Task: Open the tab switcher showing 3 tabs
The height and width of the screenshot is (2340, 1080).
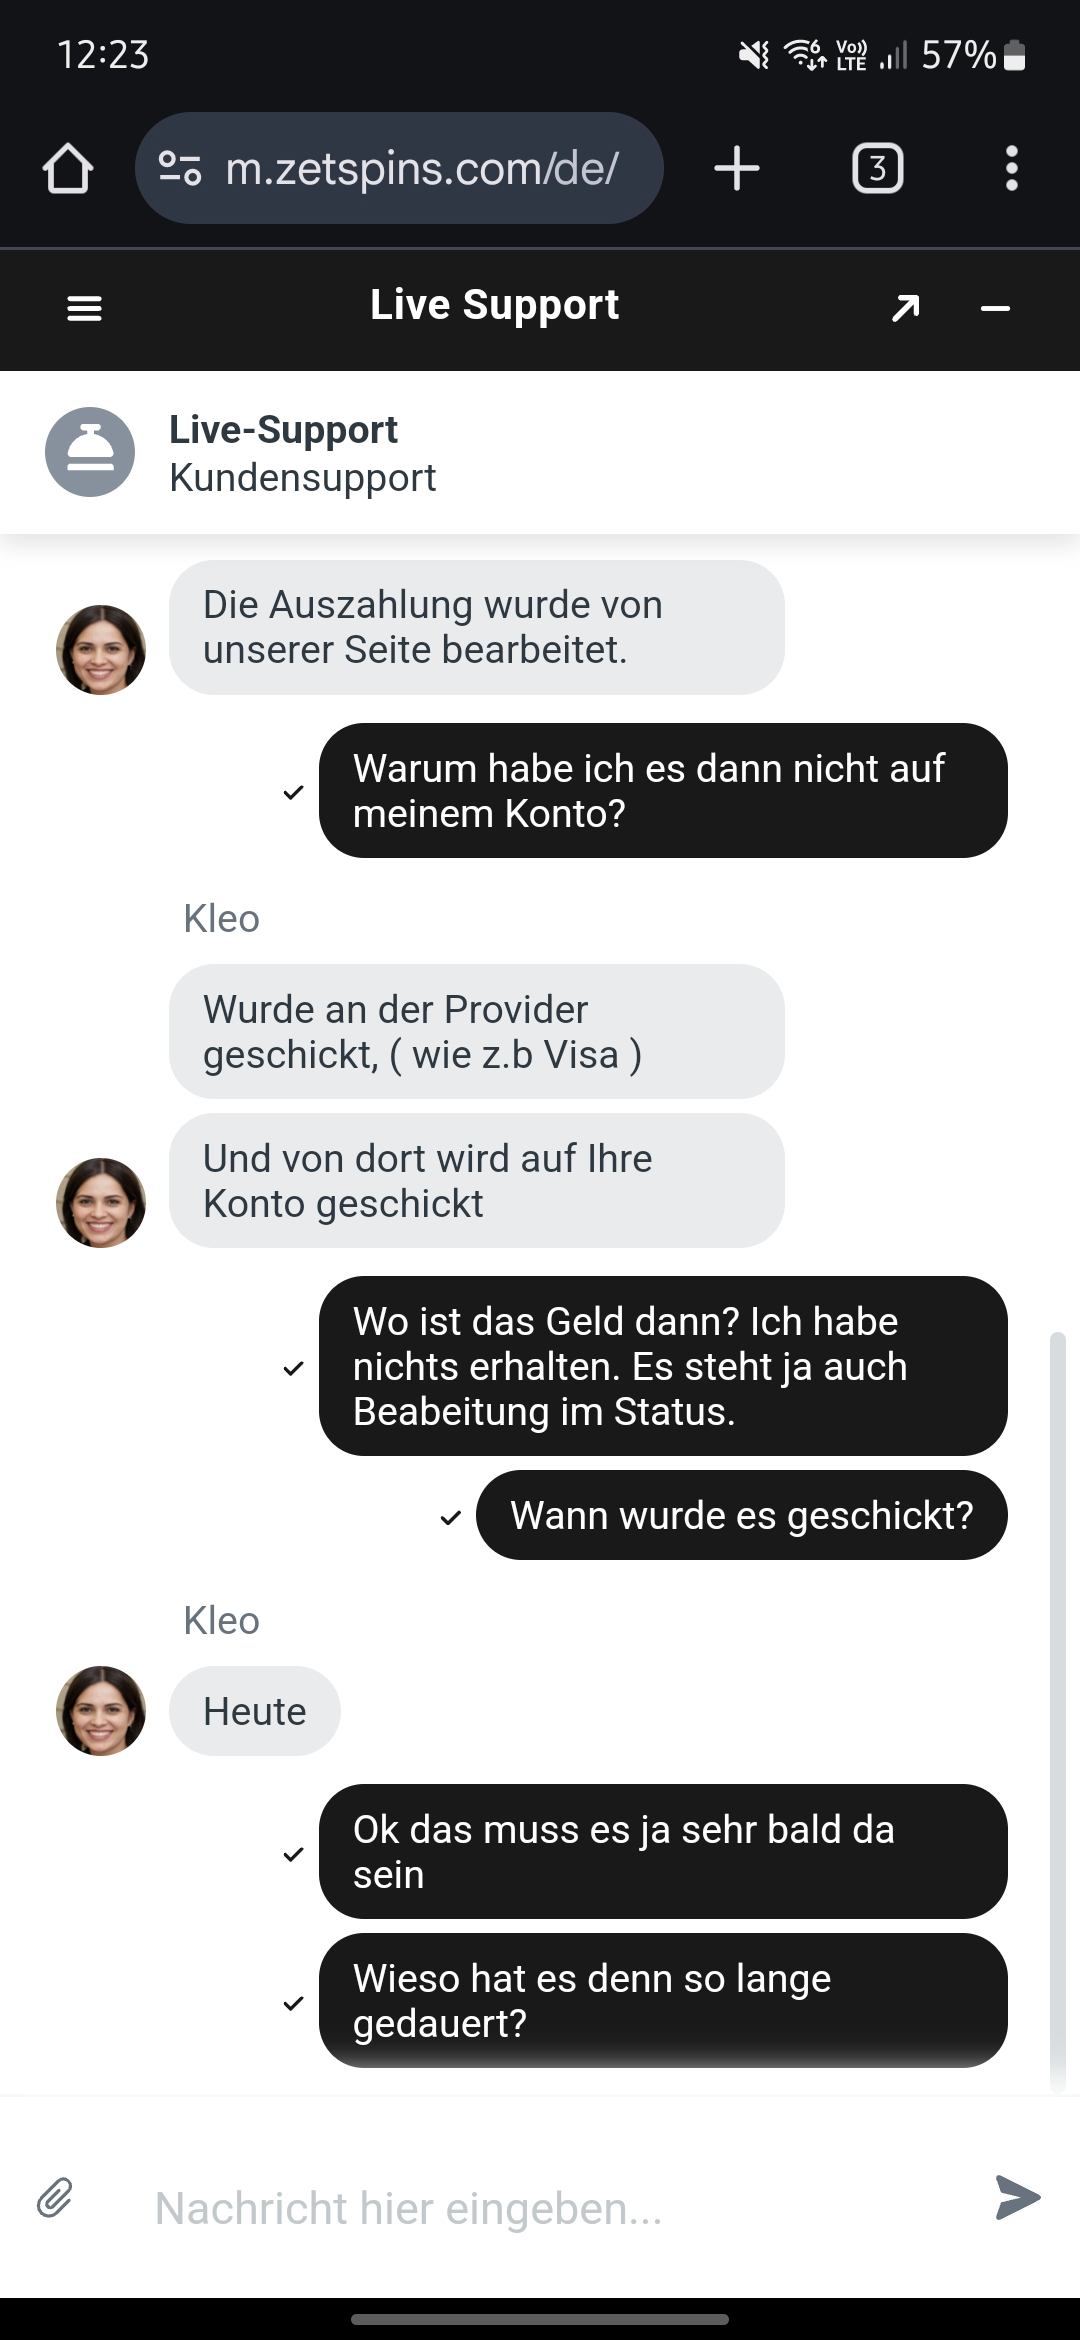Action: (x=877, y=168)
